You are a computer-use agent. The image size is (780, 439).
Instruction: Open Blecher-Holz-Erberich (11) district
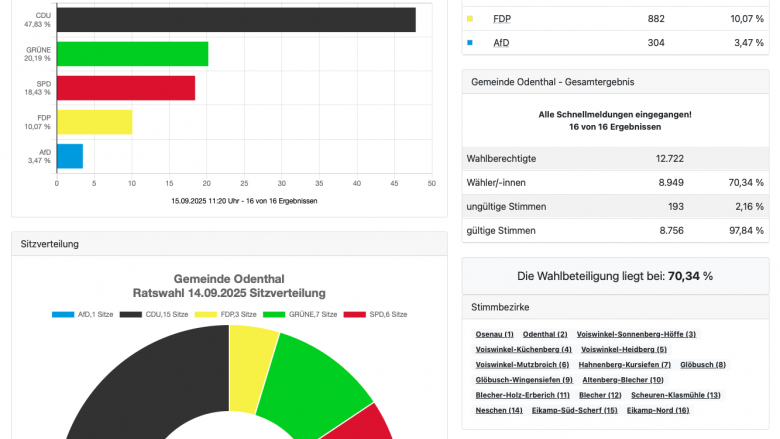pyautogui.click(x=522, y=395)
